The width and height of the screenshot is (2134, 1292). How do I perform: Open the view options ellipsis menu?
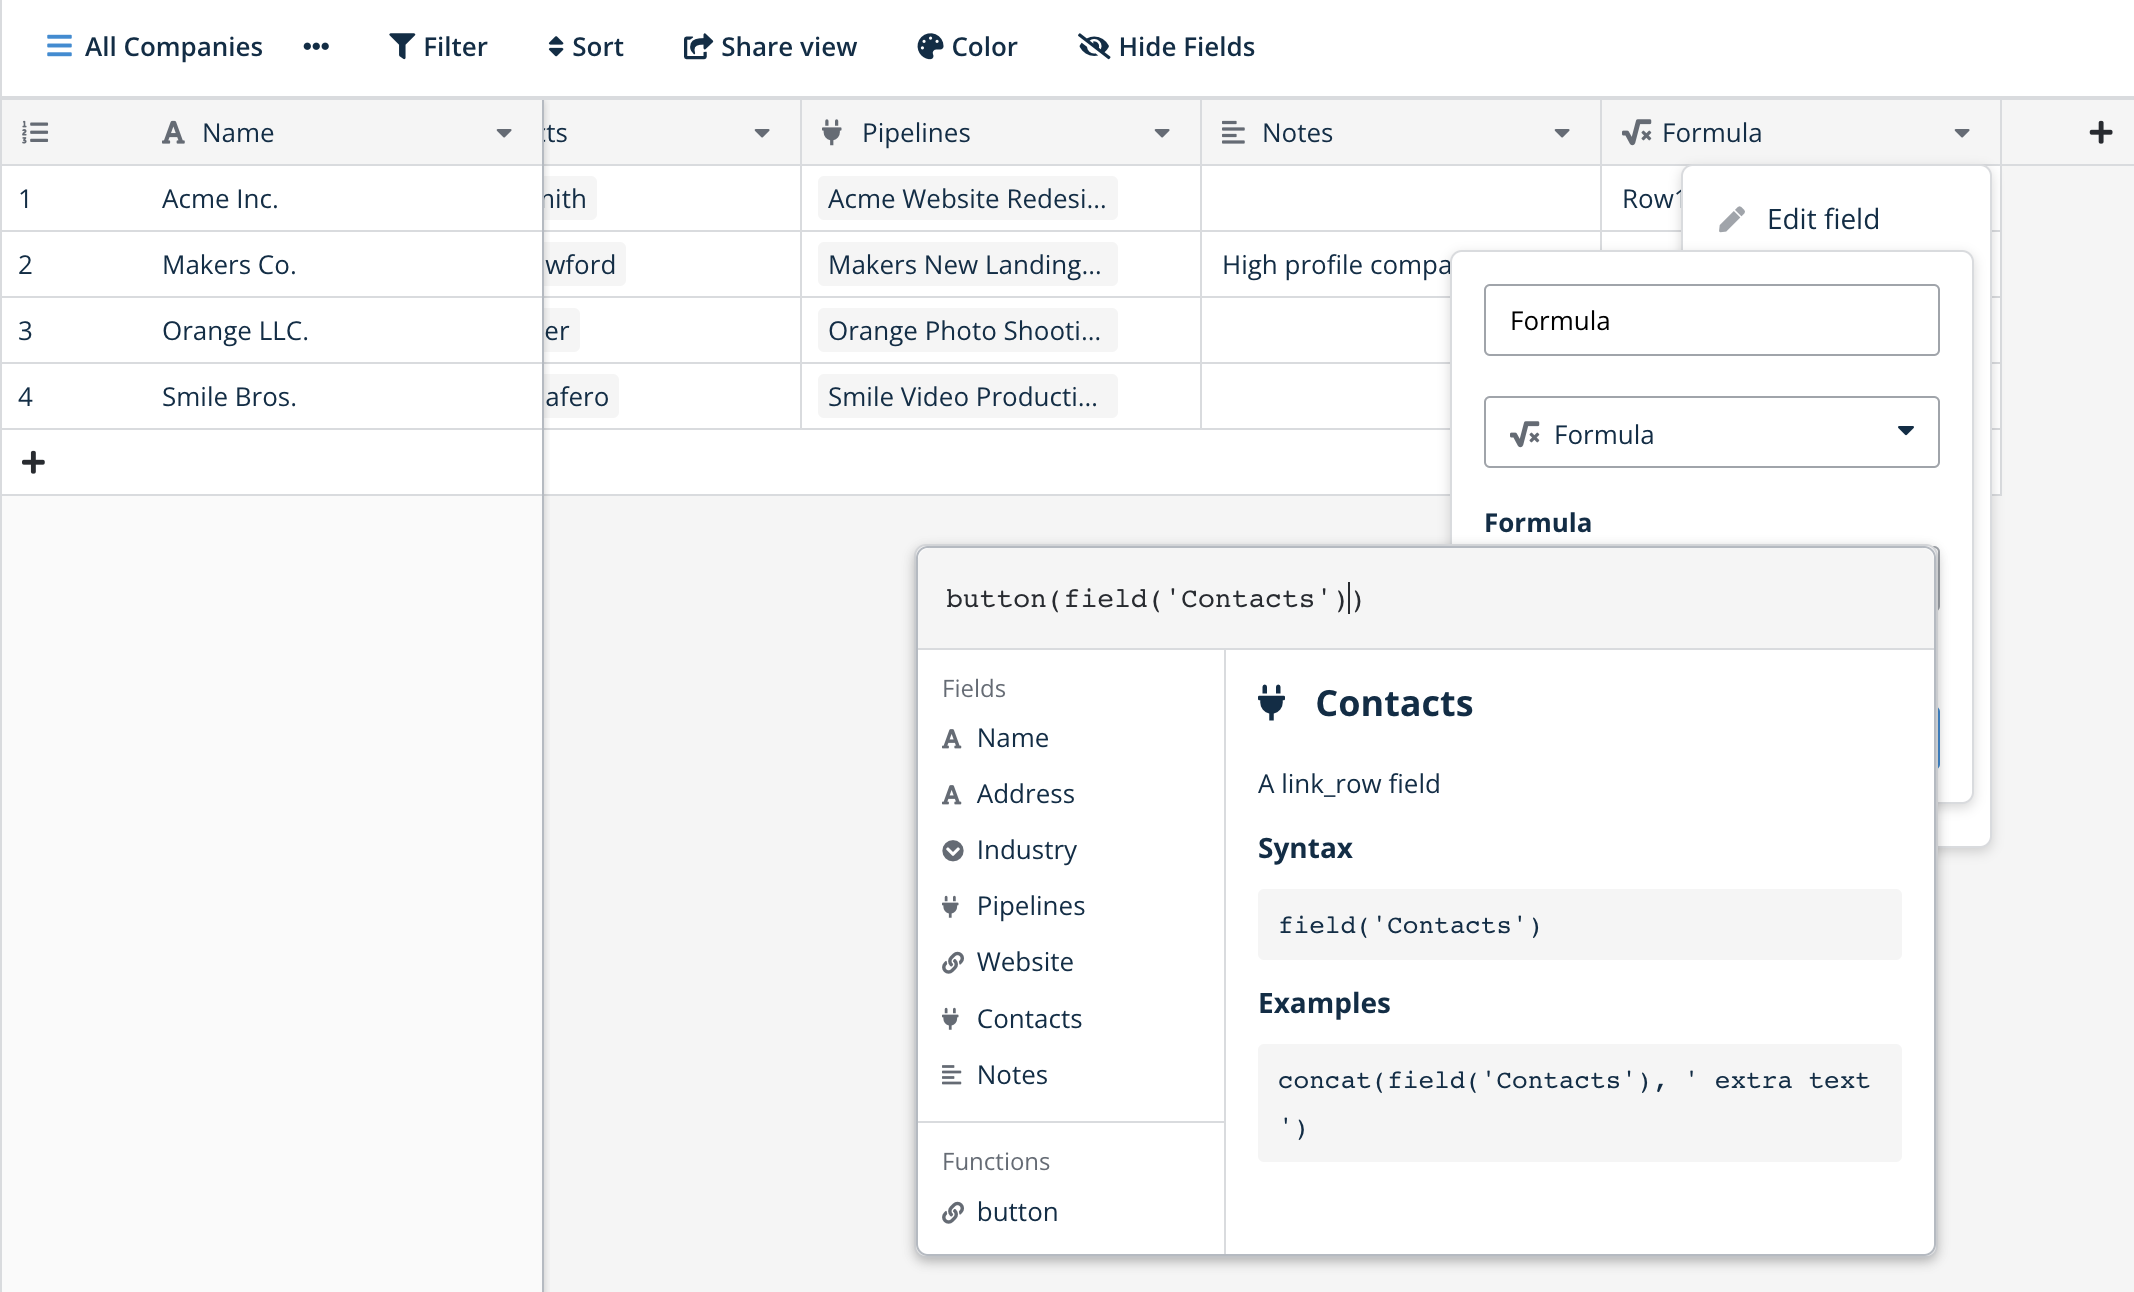tap(316, 46)
